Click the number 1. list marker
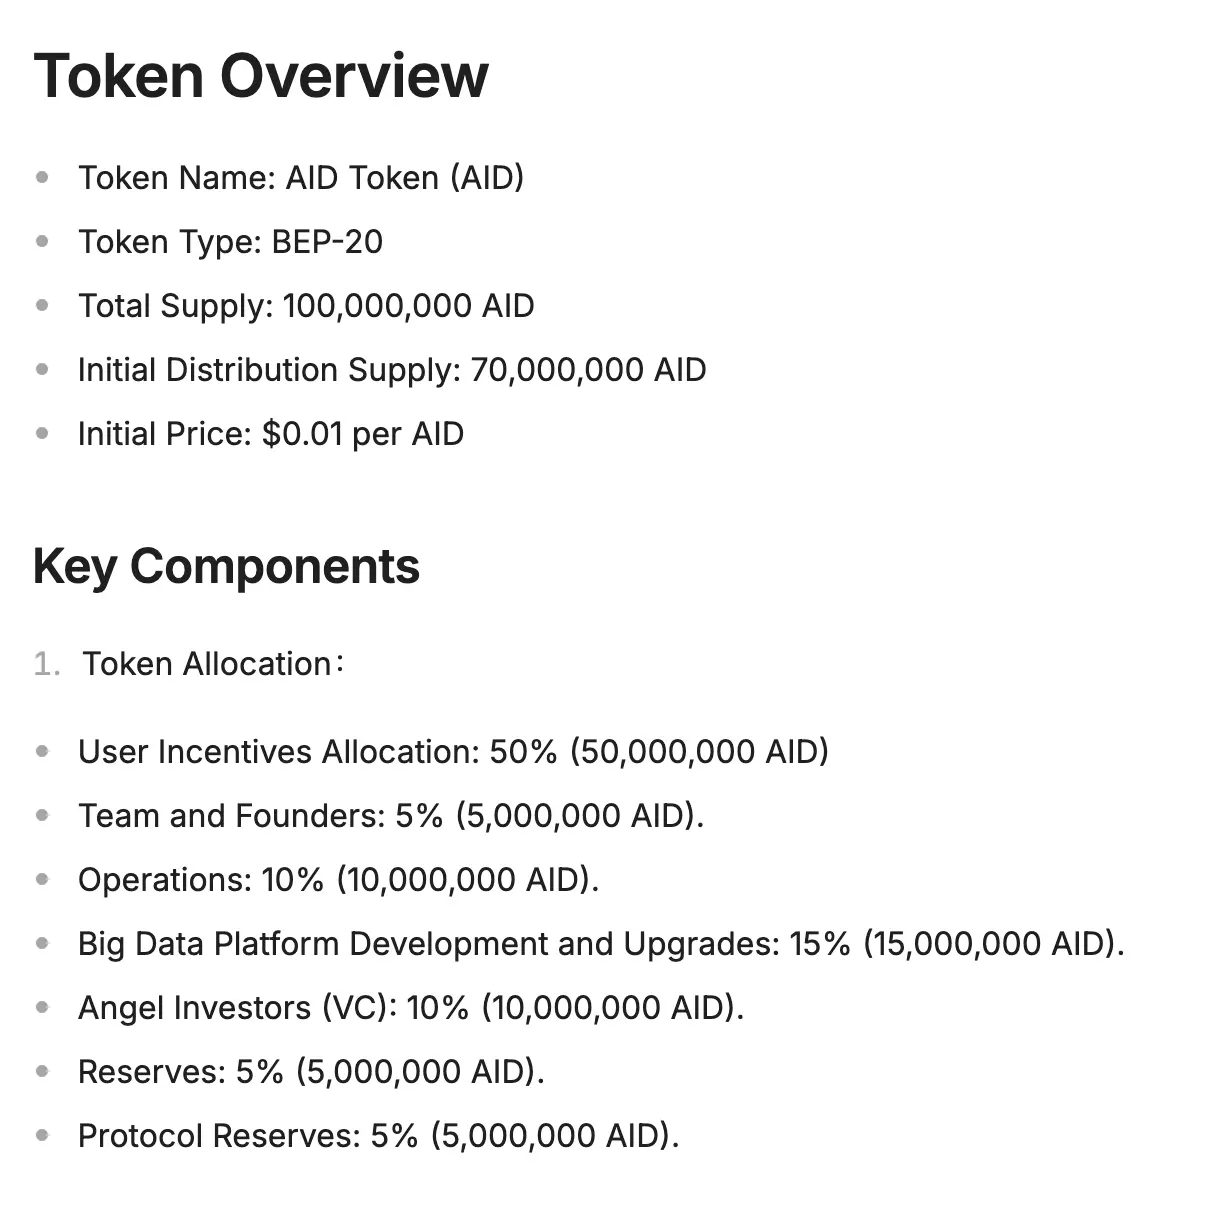 tap(47, 664)
